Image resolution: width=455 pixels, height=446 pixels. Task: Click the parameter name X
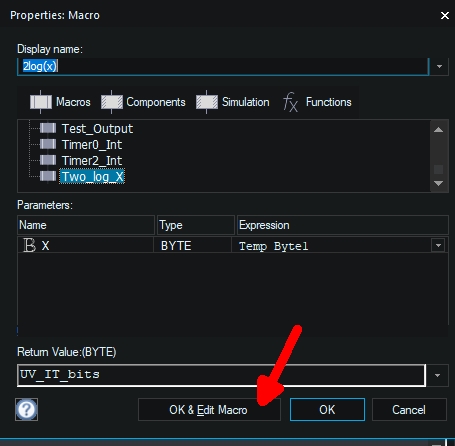[45, 246]
